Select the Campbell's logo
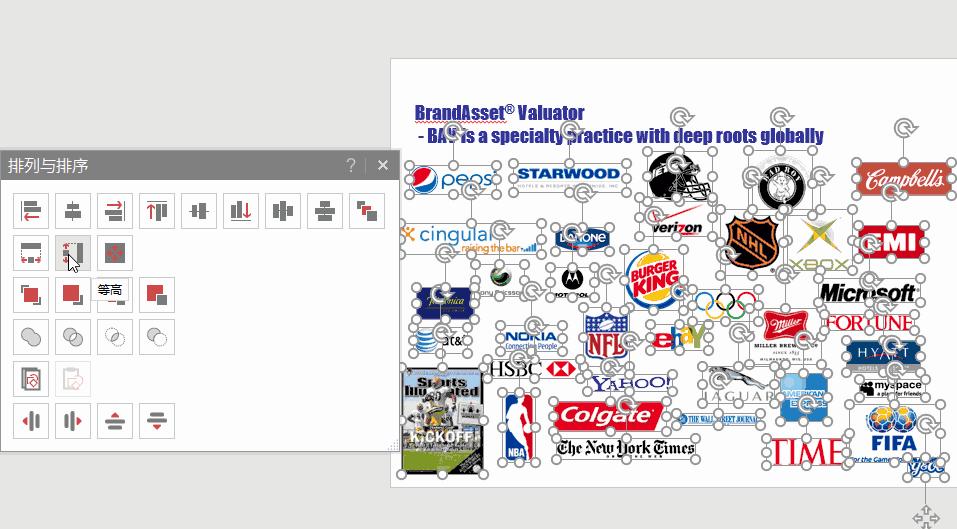 click(905, 179)
